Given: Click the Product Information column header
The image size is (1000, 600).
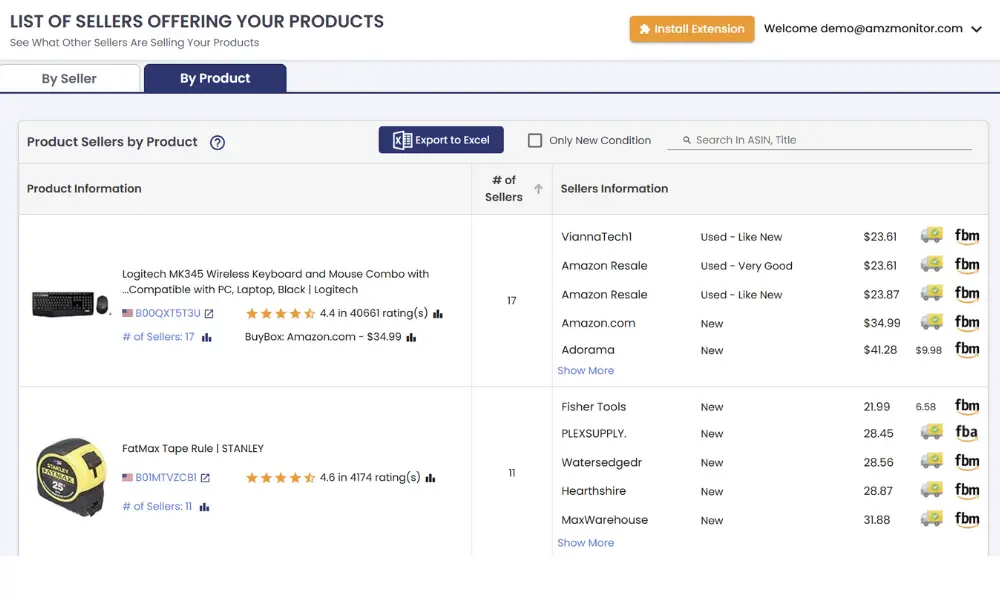Looking at the screenshot, I should pos(84,189).
